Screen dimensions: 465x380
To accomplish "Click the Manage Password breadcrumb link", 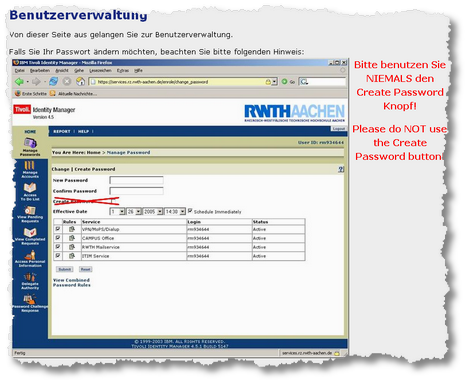I will (128, 152).
